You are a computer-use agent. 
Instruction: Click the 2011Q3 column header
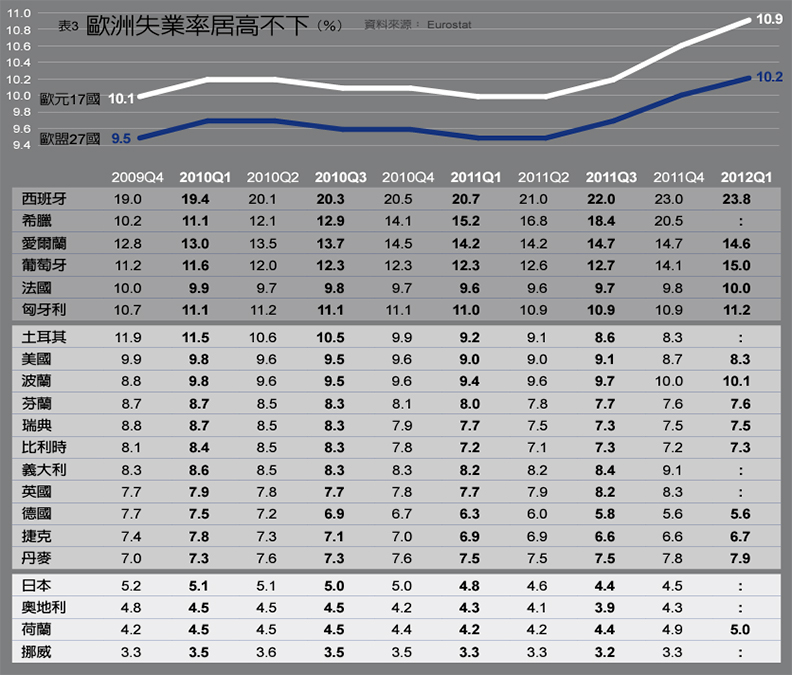(611, 177)
